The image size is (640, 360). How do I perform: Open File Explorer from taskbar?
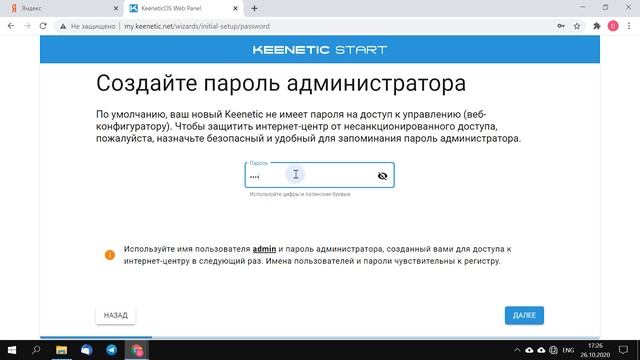(x=61, y=350)
